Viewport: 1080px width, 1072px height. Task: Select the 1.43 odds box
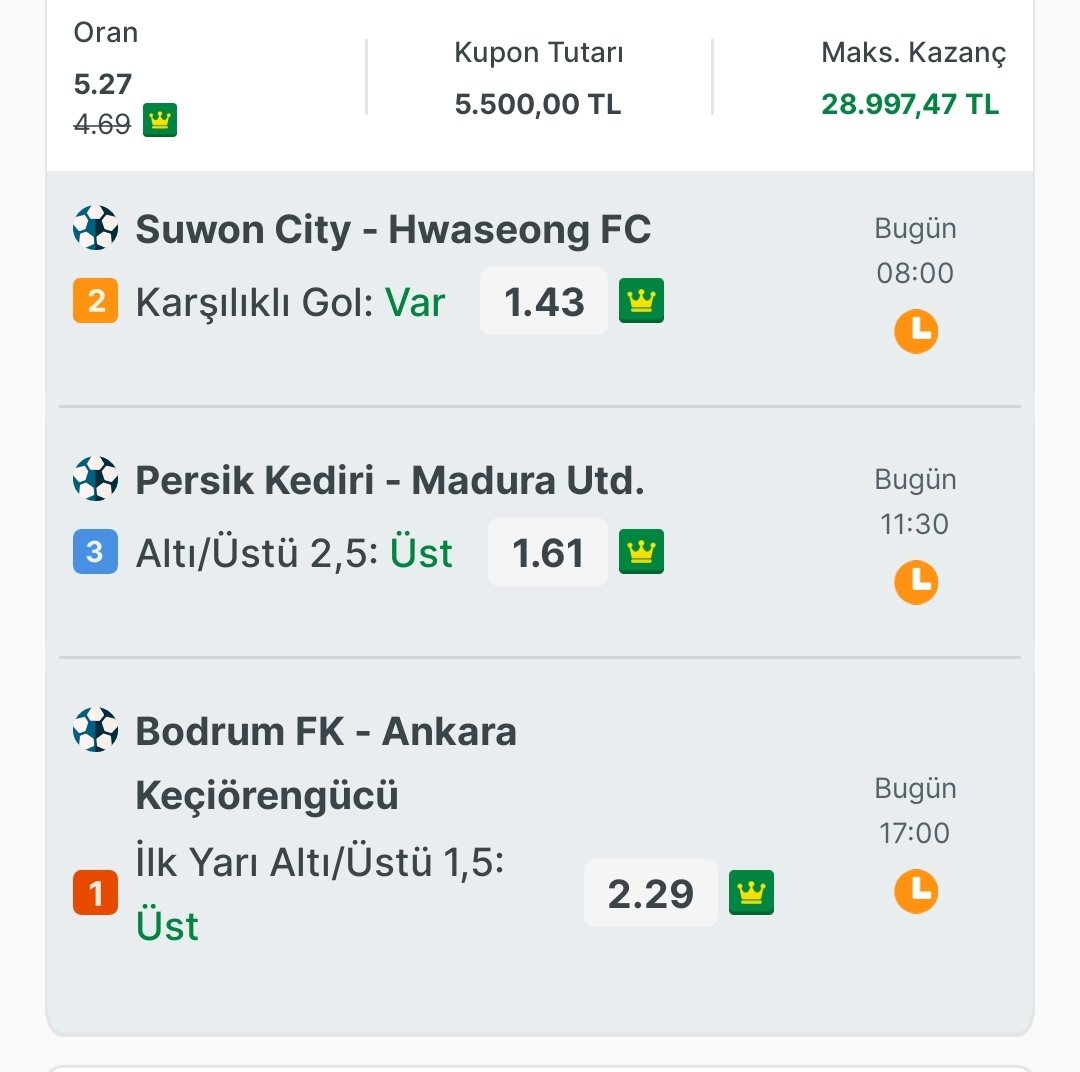tap(544, 301)
